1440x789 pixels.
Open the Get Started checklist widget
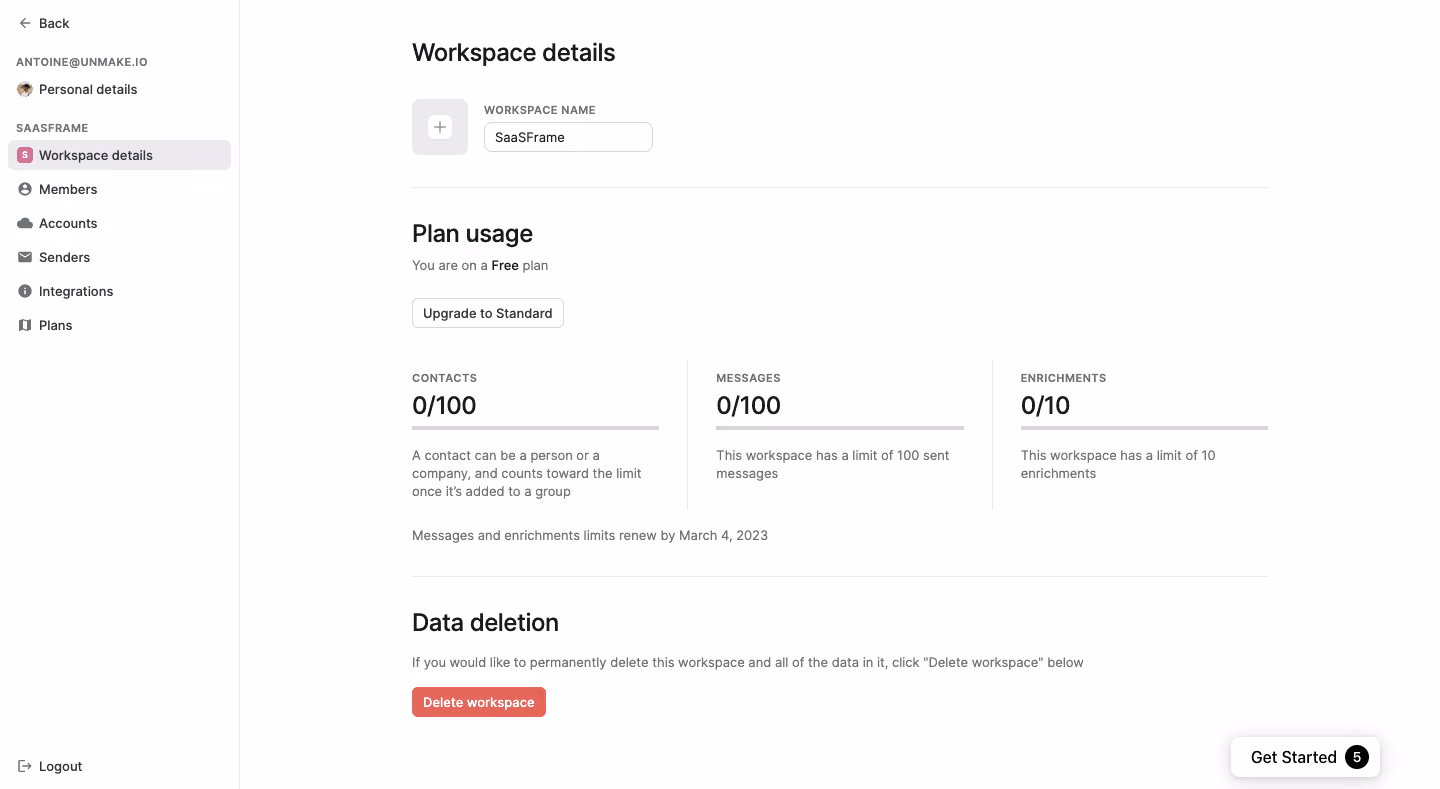tap(1305, 757)
